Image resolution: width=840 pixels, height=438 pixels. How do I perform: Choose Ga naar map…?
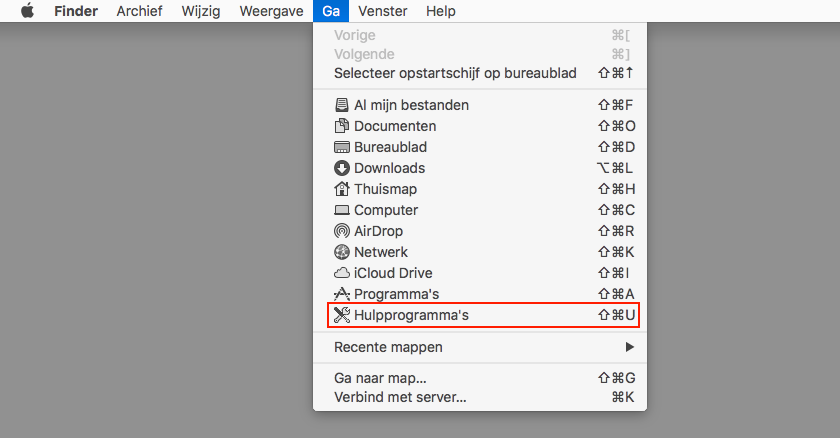[480, 378]
